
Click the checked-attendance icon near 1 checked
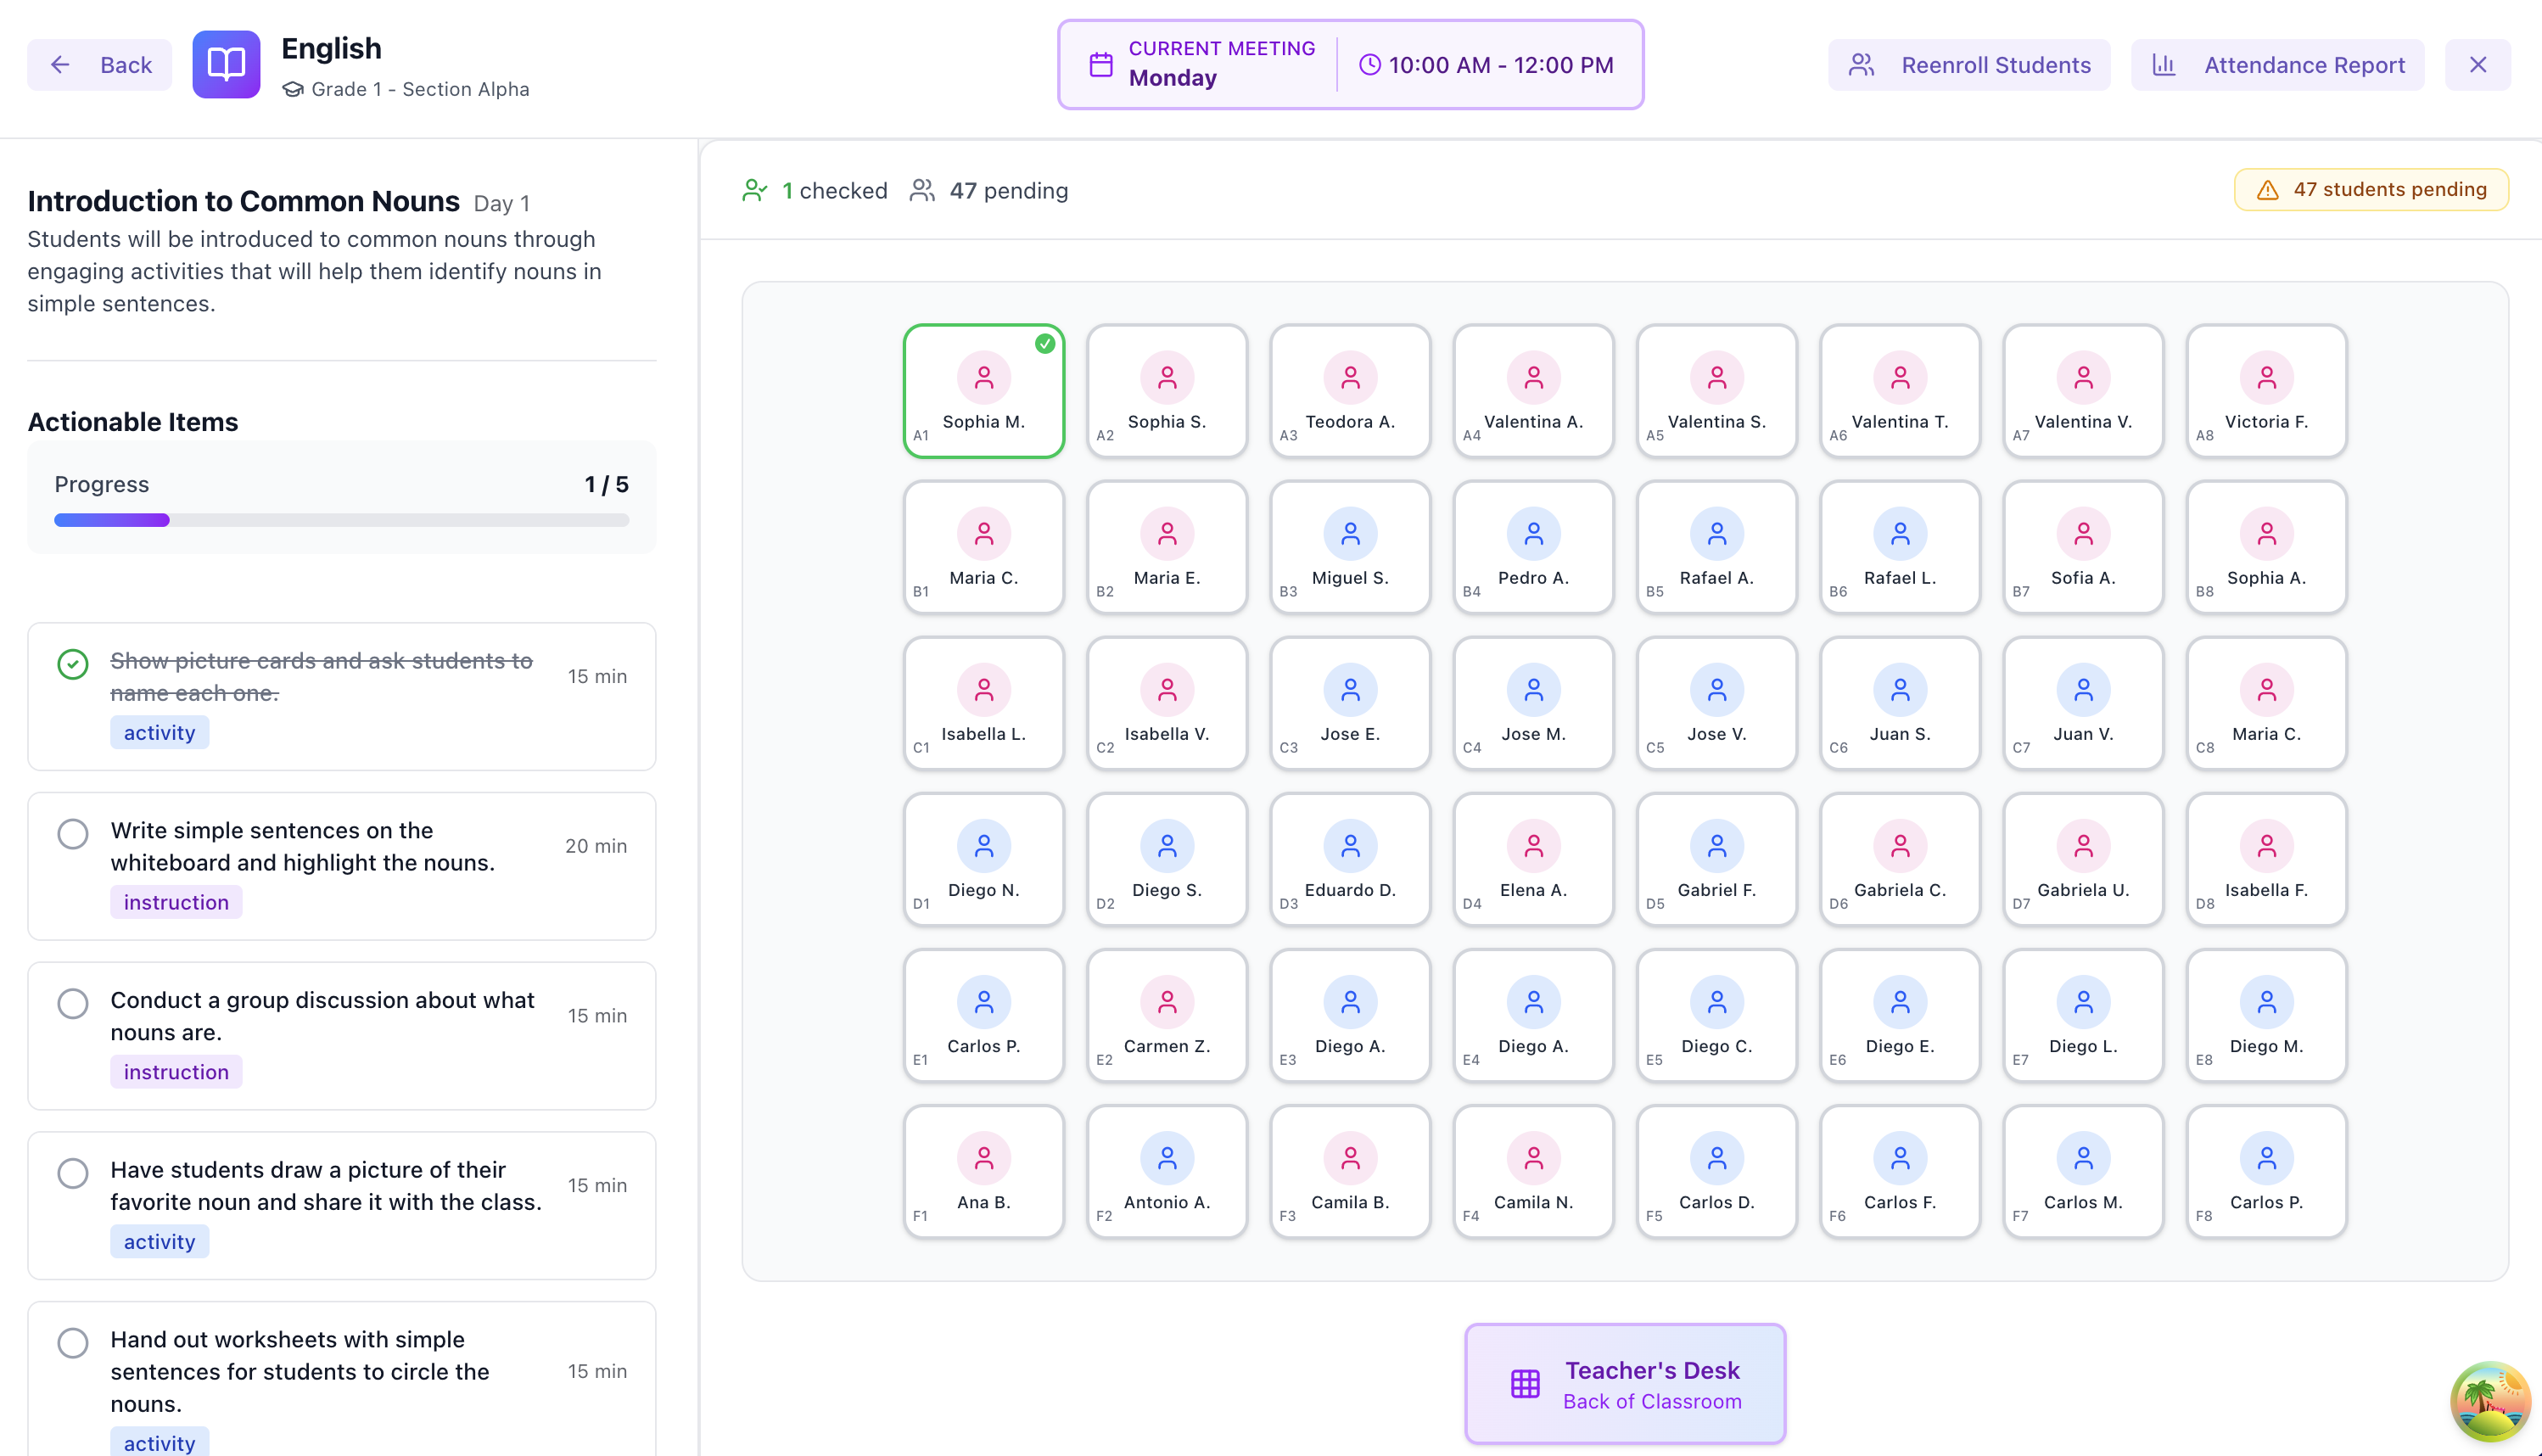tap(756, 190)
